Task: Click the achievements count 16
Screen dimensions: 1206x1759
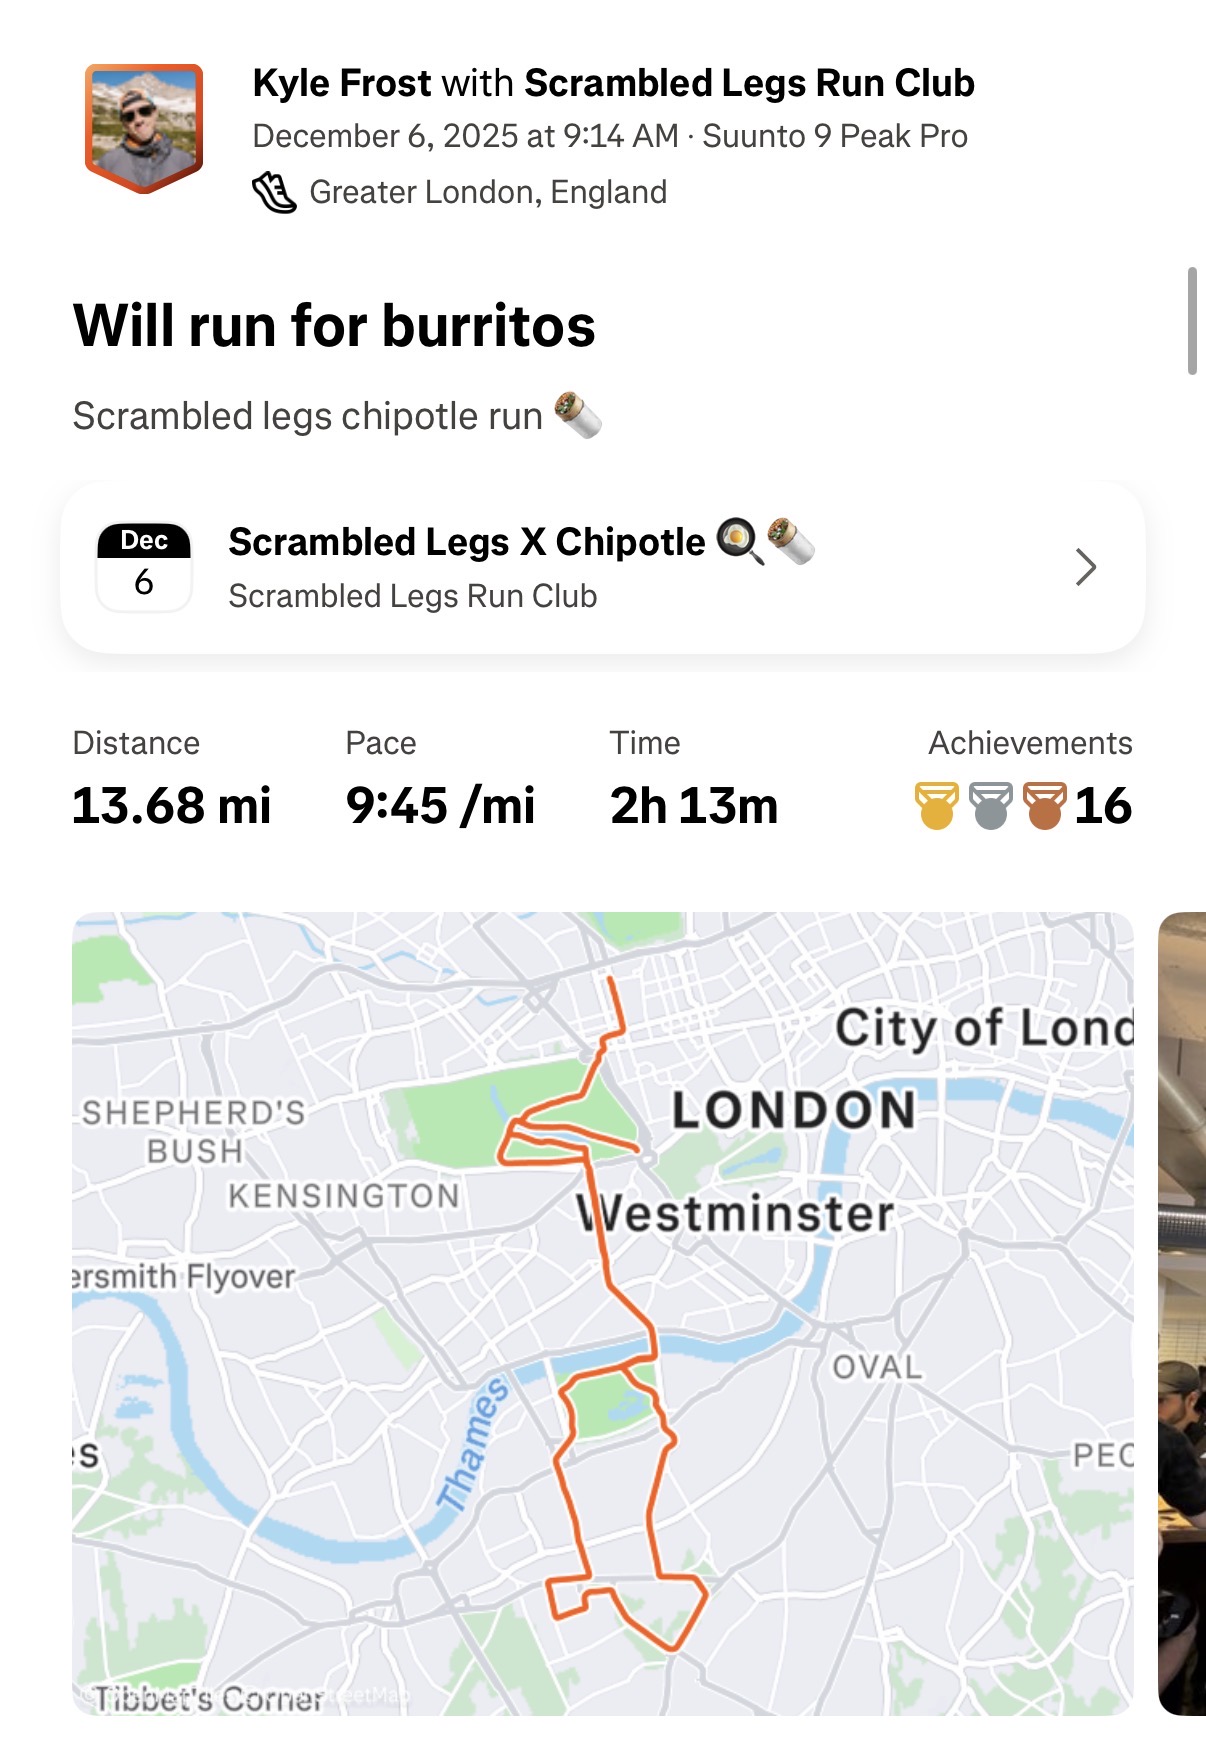Action: click(1103, 806)
